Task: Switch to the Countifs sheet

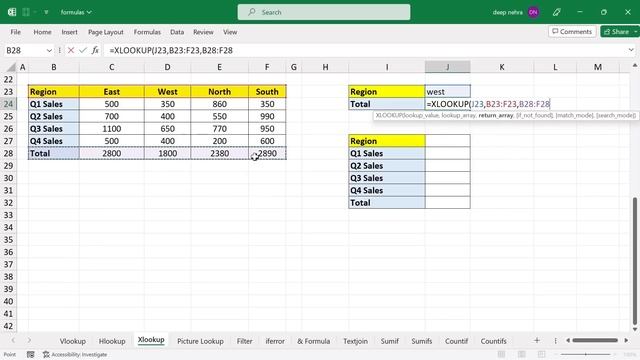Action: point(493,341)
